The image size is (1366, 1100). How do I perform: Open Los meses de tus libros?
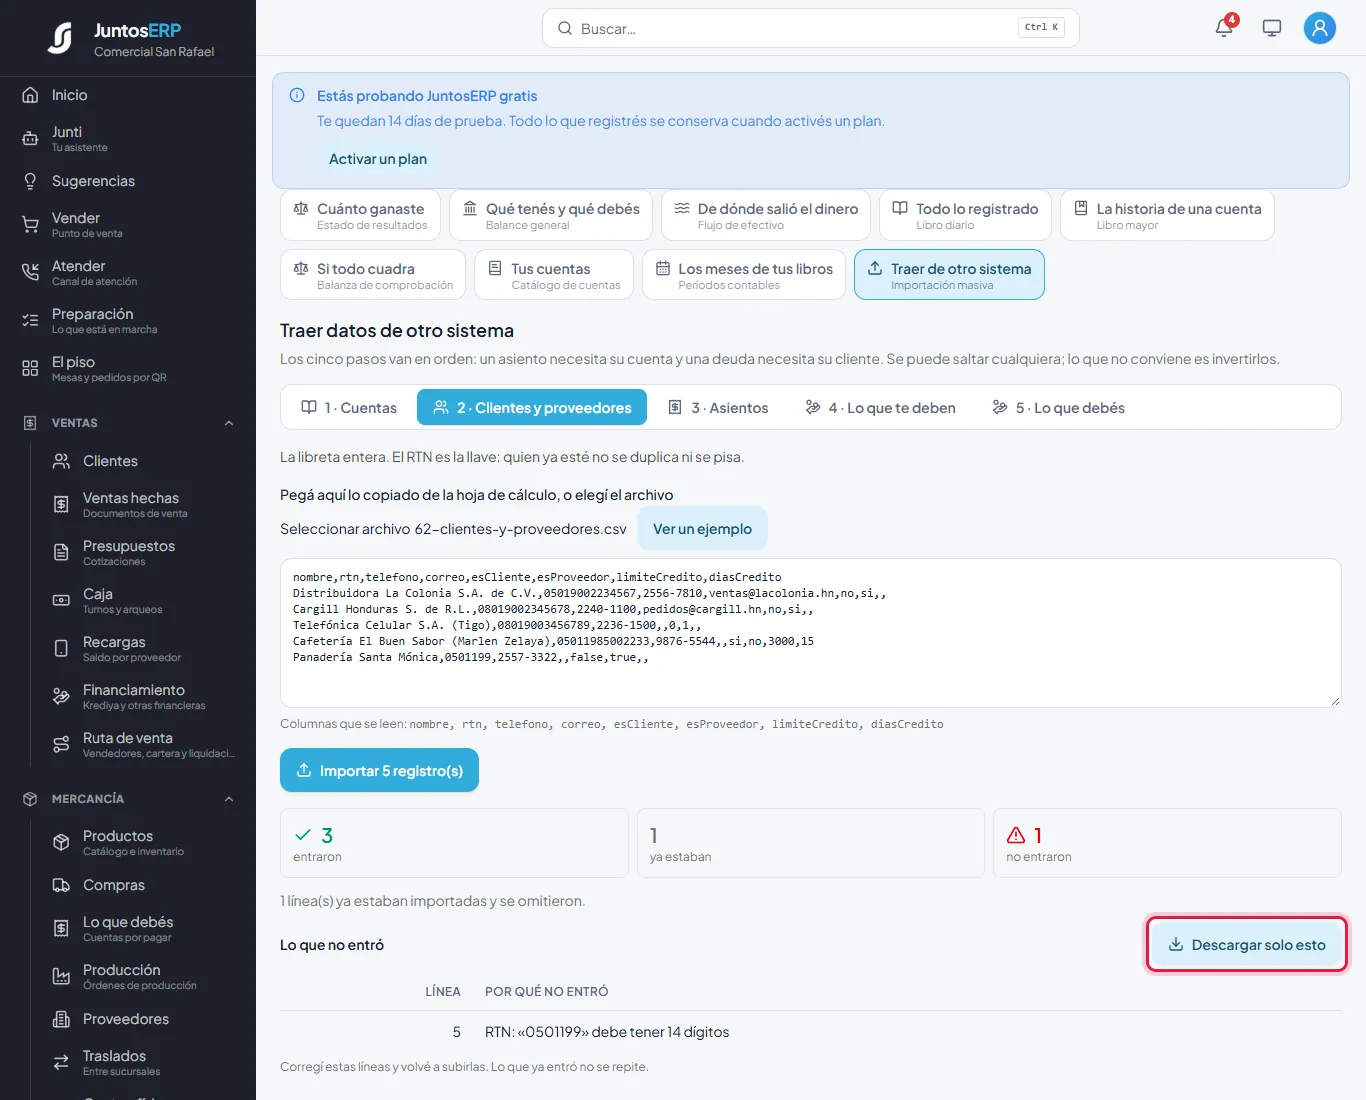click(744, 275)
